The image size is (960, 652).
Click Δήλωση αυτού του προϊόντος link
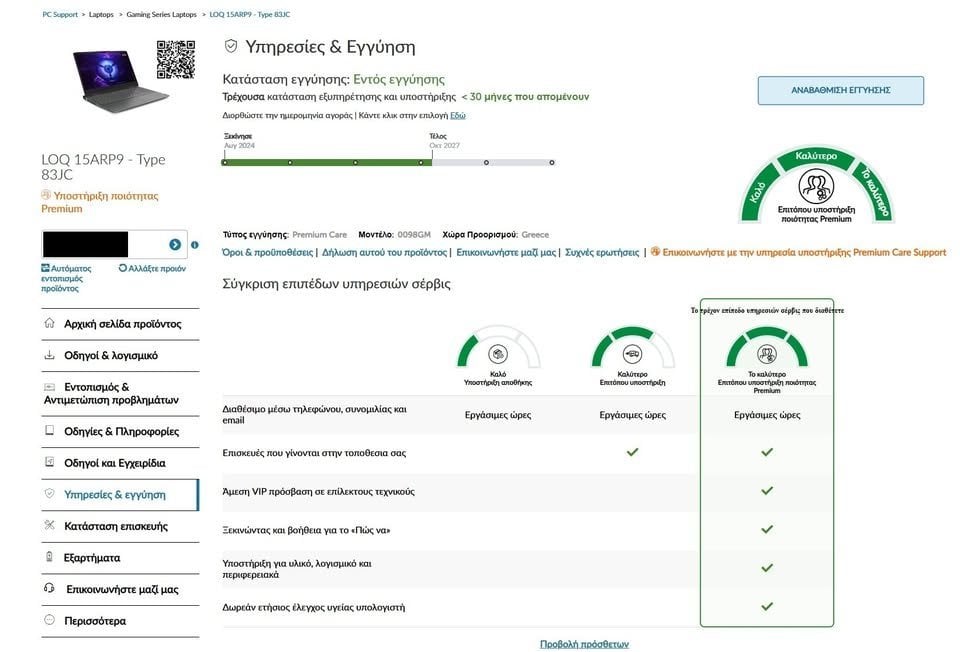[384, 252]
